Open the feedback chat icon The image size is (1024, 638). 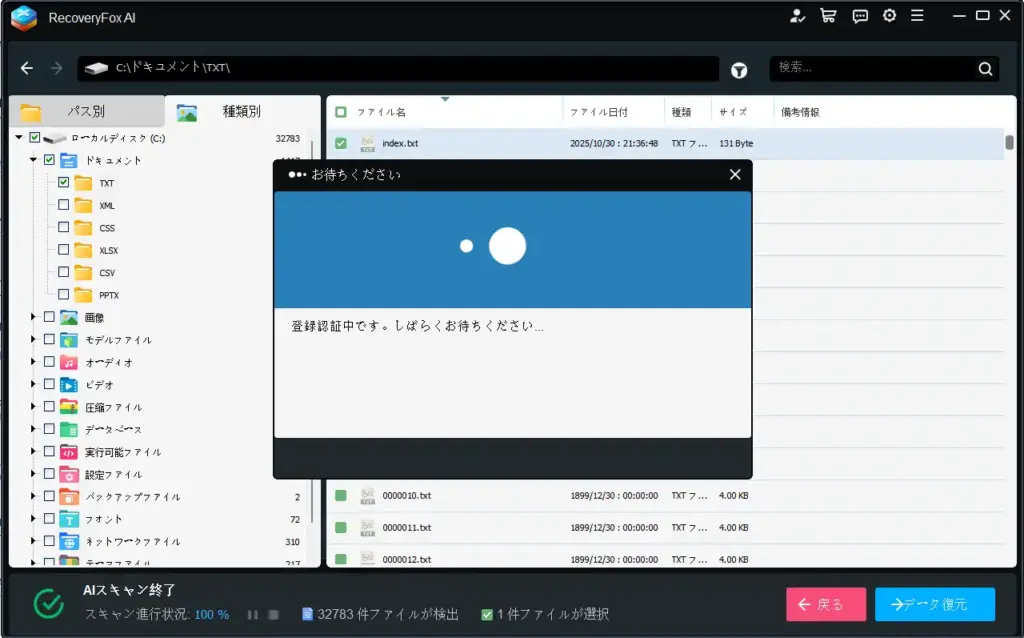[859, 16]
